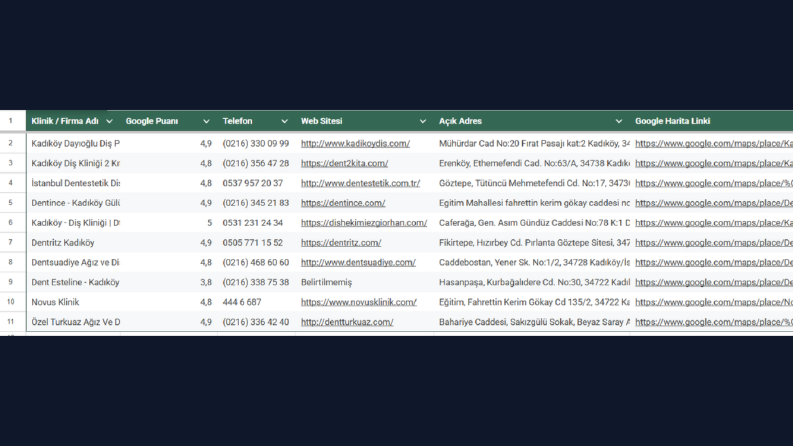Select the Dentsuadiye Ağız ve Diş name cell
Screen dimensions: 793x446
click(x=74, y=262)
